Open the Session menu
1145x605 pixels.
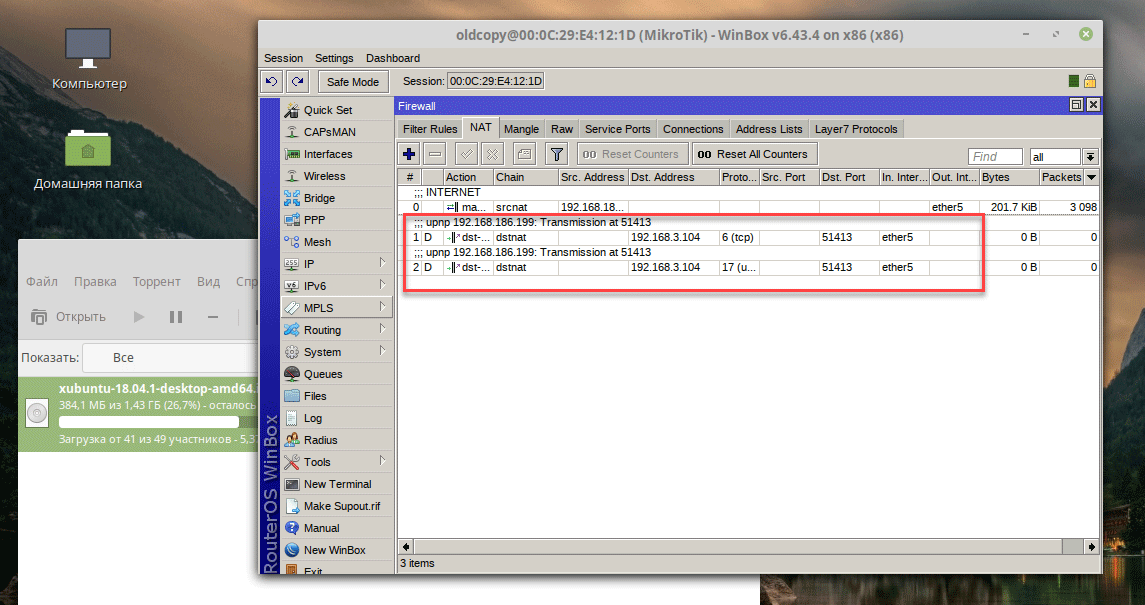coord(283,58)
